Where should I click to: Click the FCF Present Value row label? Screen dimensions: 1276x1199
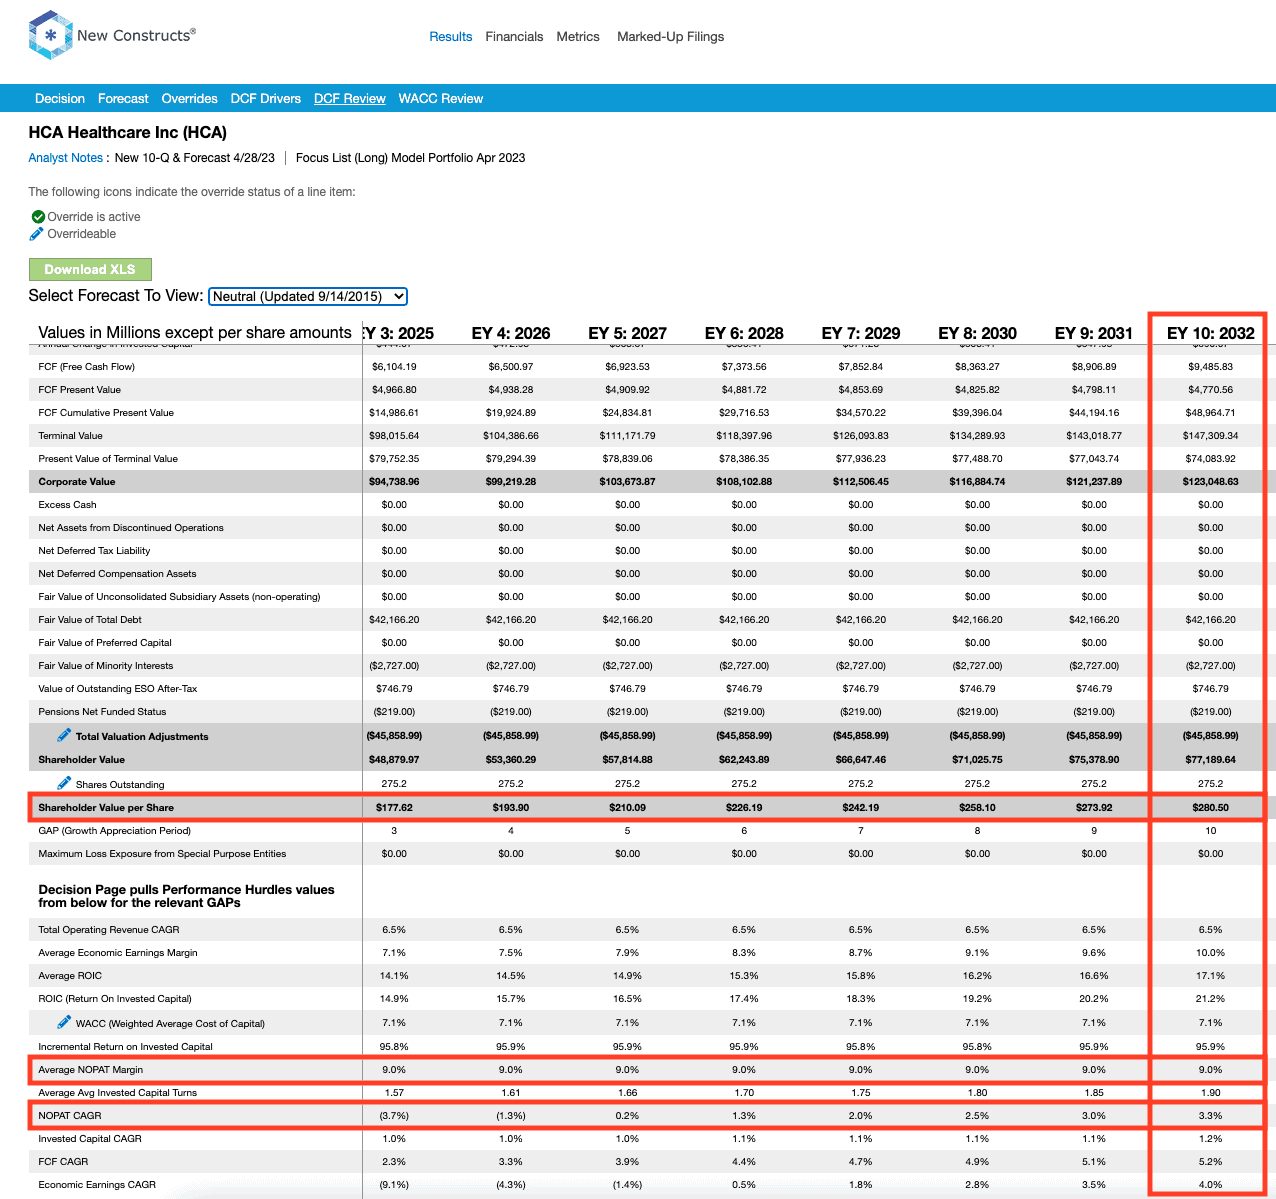(79, 390)
